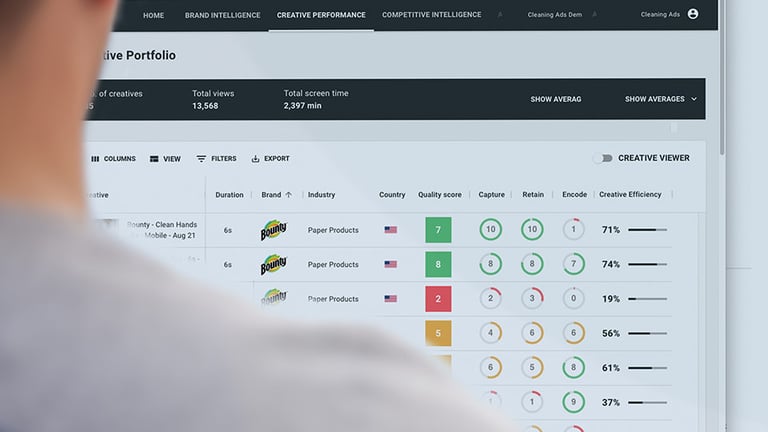Click the Show Averag button
Viewport: 768px width, 432px height.
coord(556,99)
